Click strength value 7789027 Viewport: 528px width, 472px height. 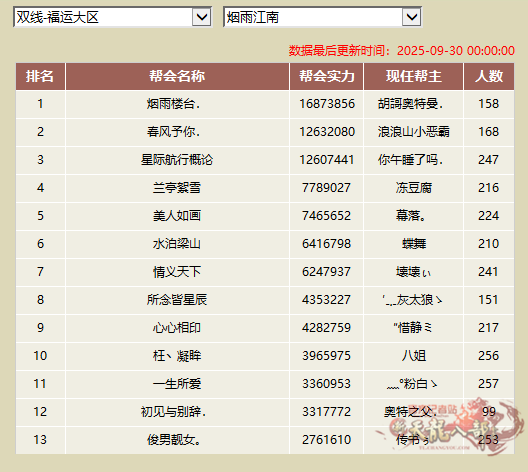[x=326, y=188]
